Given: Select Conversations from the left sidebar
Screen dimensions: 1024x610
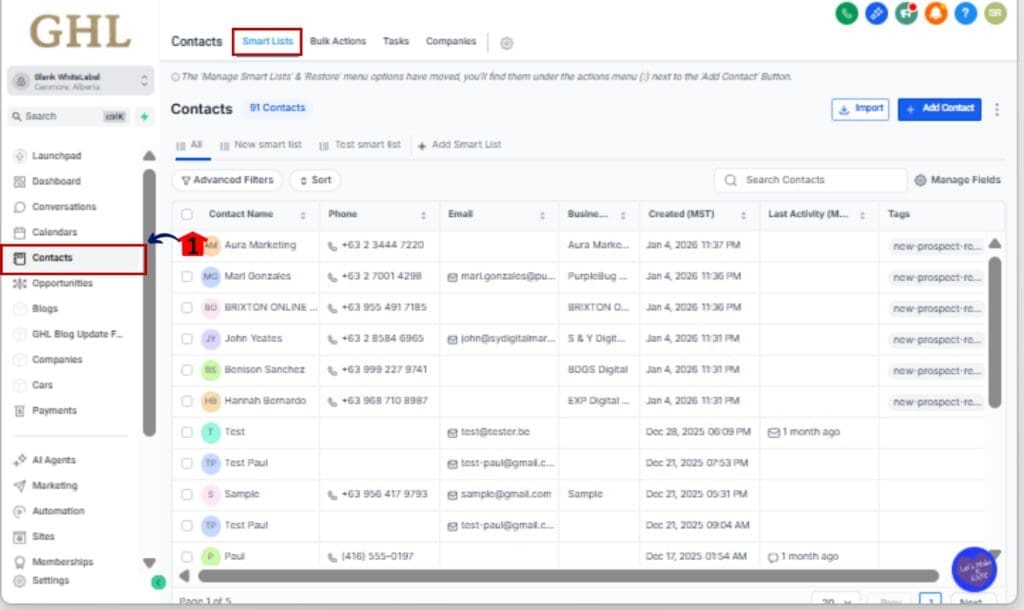Looking at the screenshot, I should coord(63,207).
